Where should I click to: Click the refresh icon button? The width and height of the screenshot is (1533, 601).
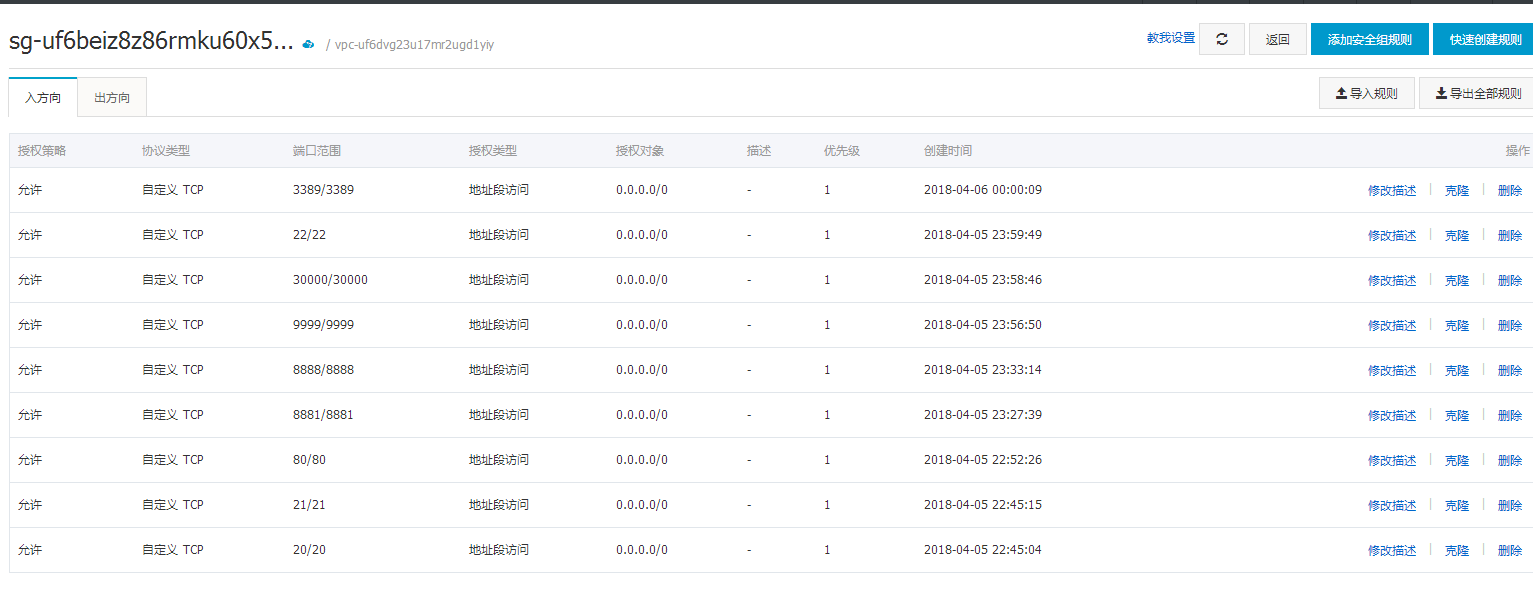pyautogui.click(x=1221, y=39)
